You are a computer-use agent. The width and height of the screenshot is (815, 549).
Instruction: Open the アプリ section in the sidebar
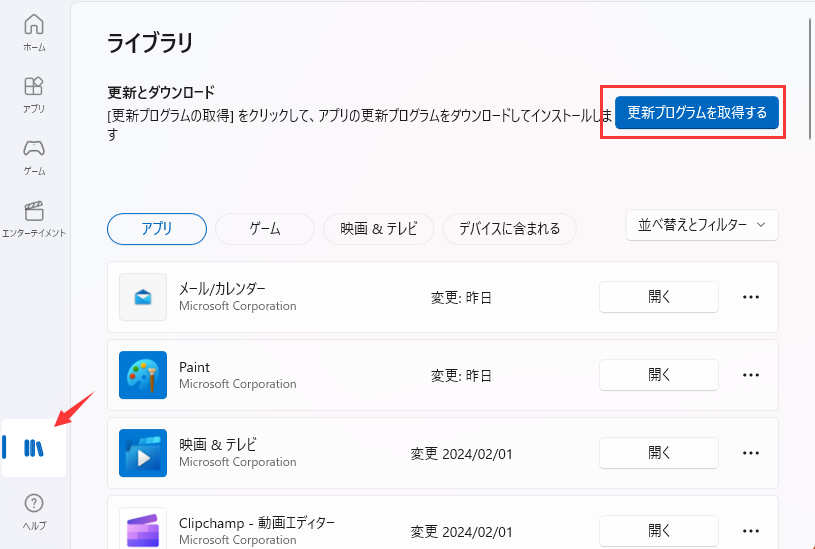point(34,95)
